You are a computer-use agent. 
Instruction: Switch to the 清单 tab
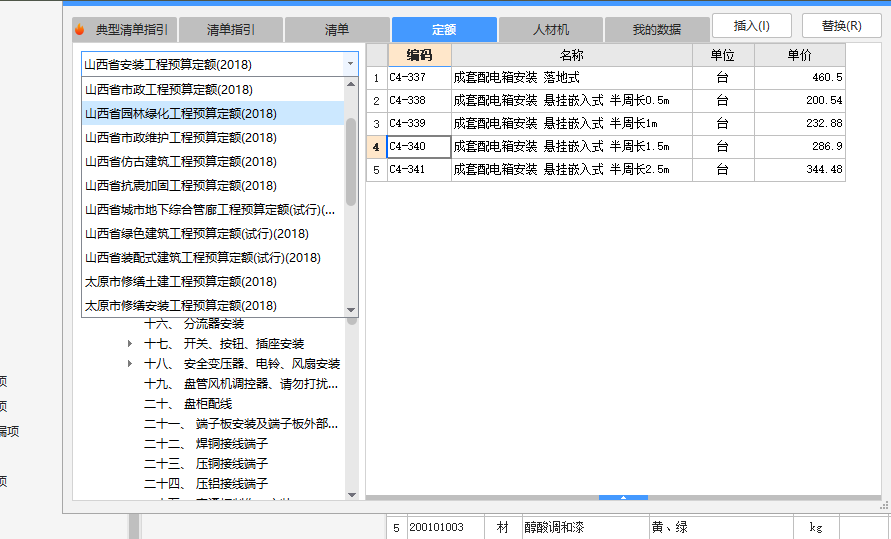pyautogui.click(x=337, y=30)
